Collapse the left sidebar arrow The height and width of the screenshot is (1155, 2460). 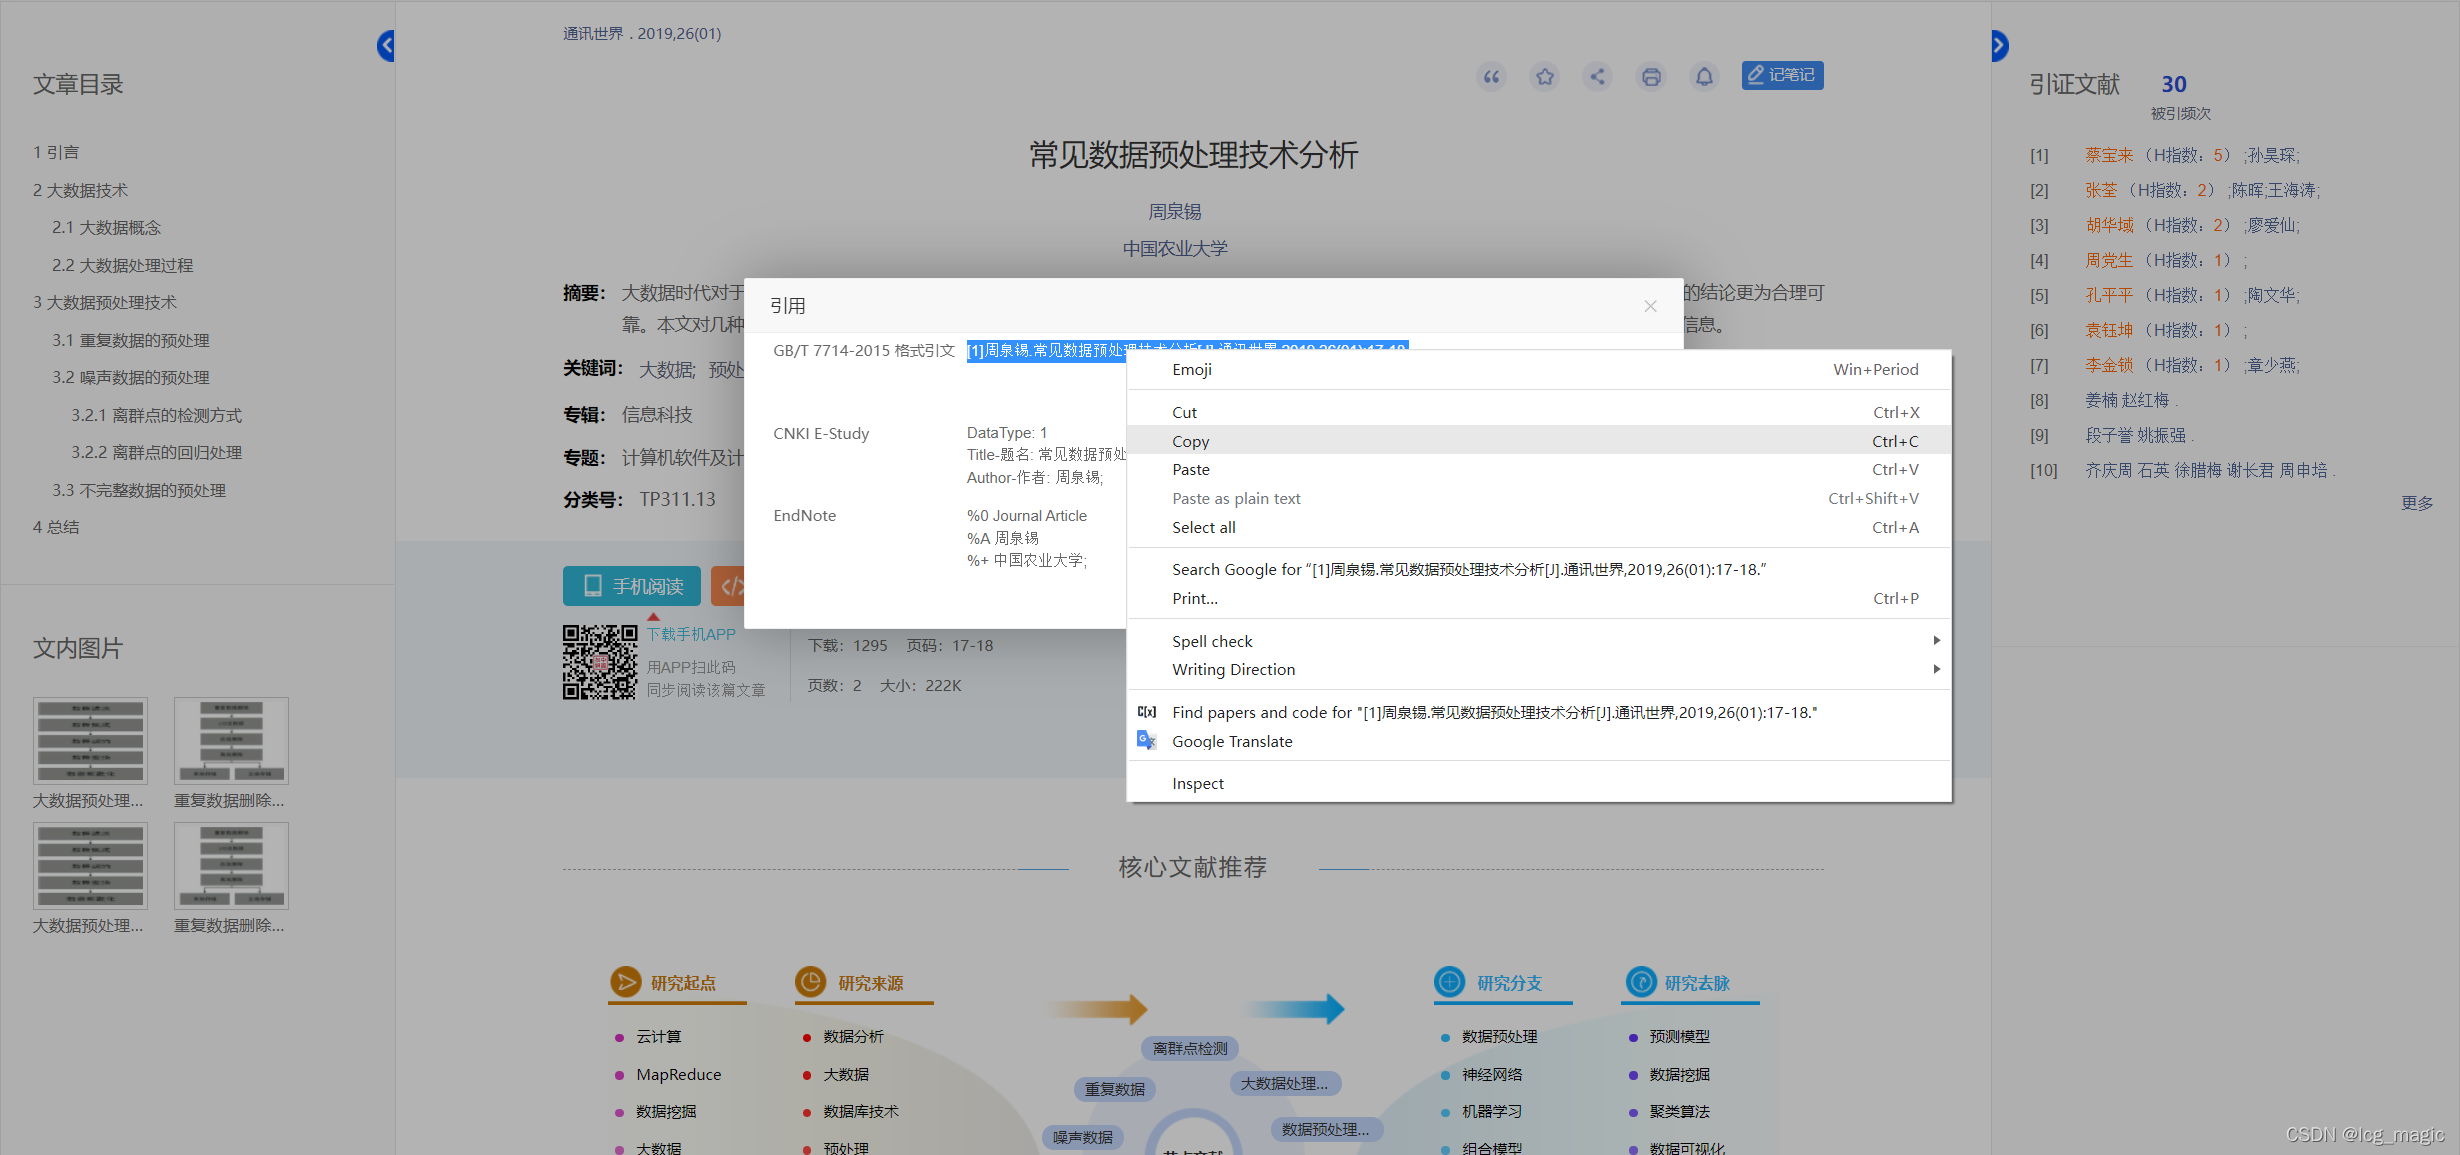coord(386,46)
